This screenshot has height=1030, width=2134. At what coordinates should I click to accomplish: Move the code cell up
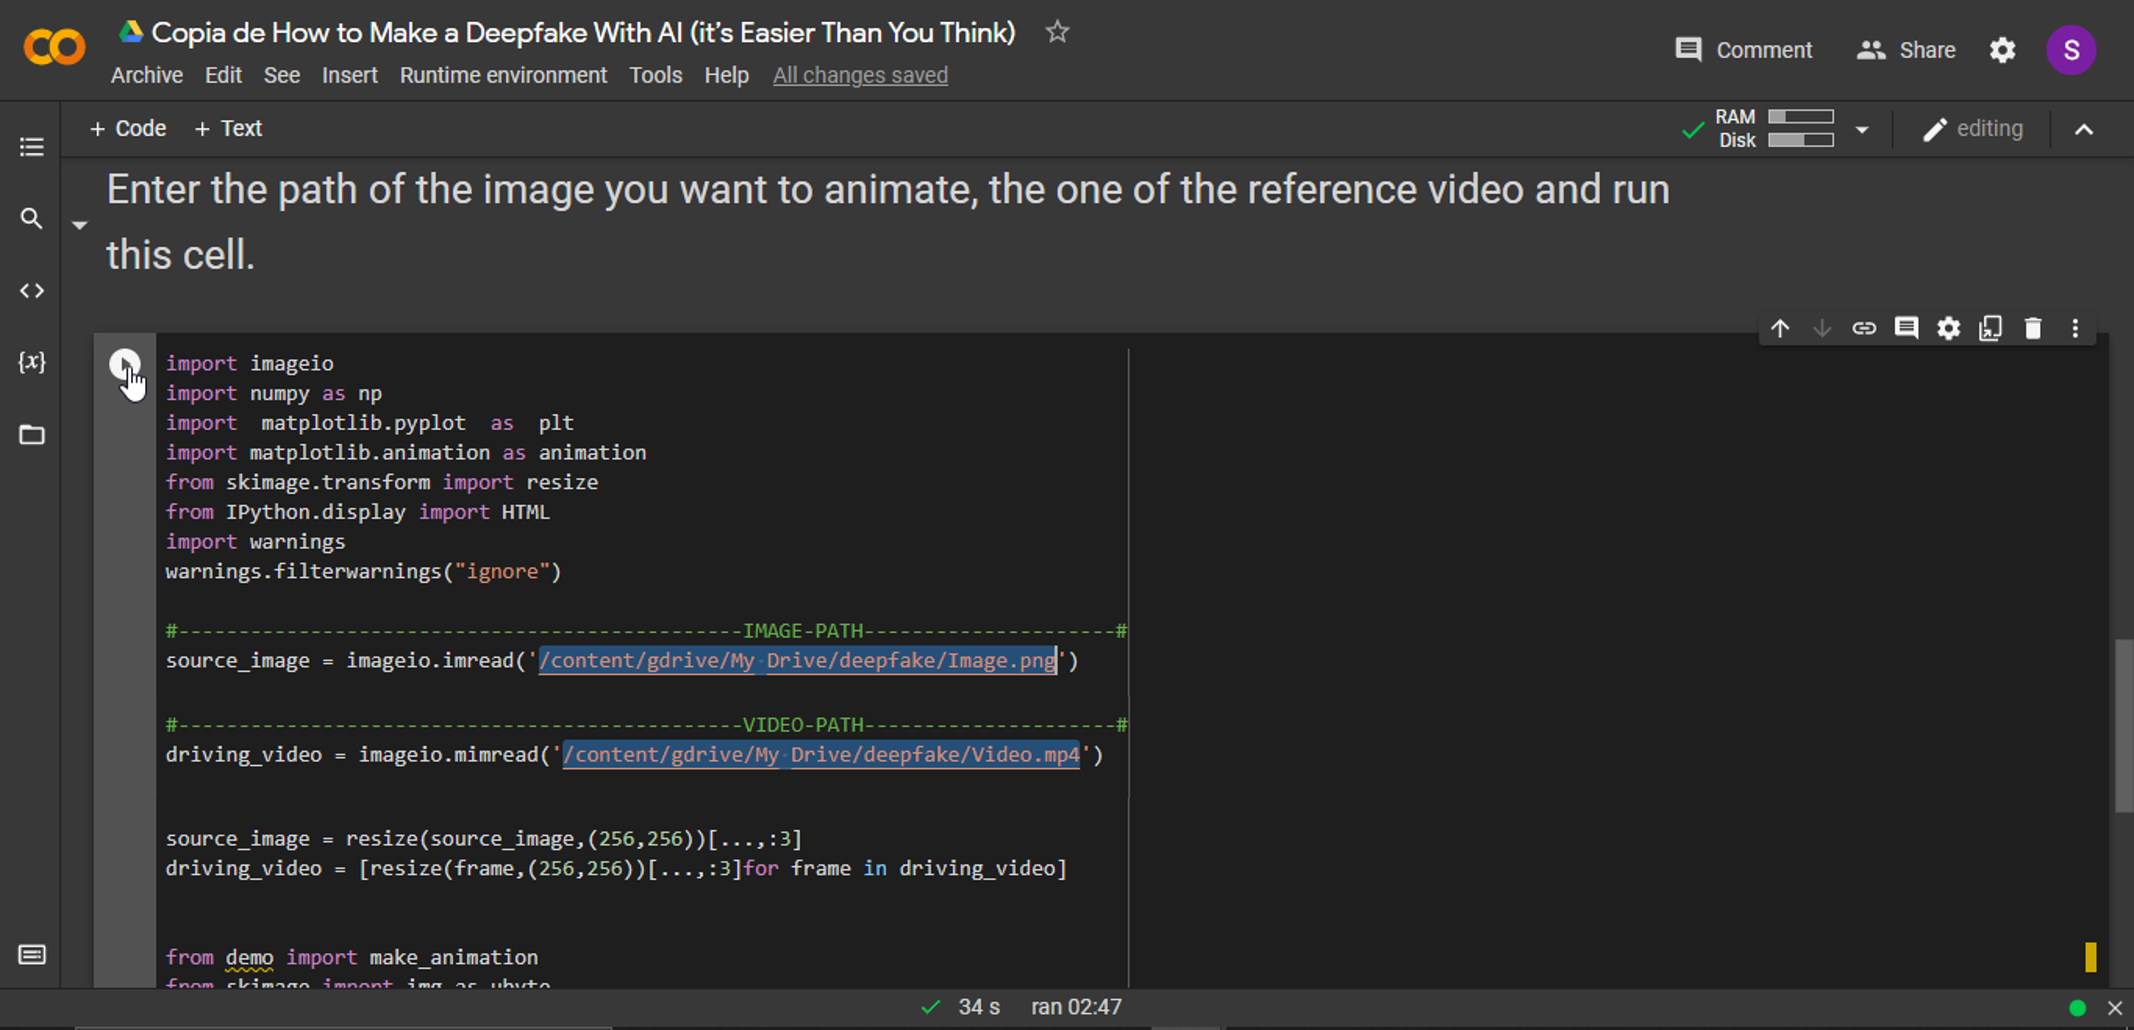(x=1781, y=328)
